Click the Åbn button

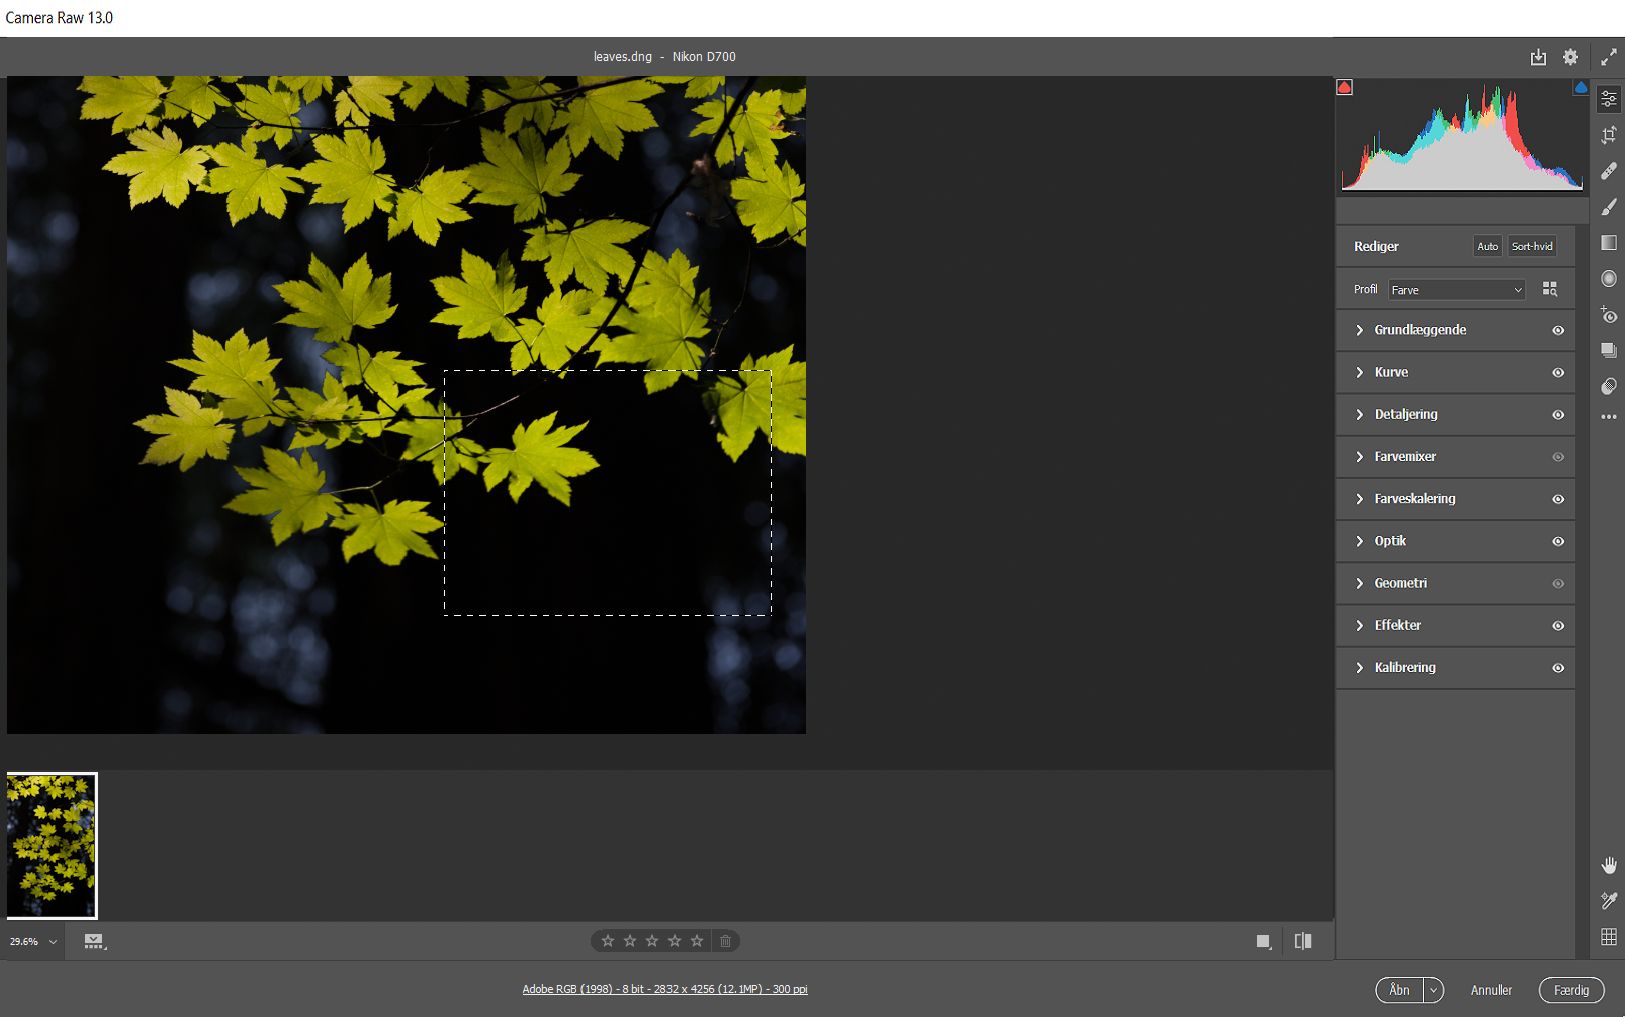click(1400, 990)
